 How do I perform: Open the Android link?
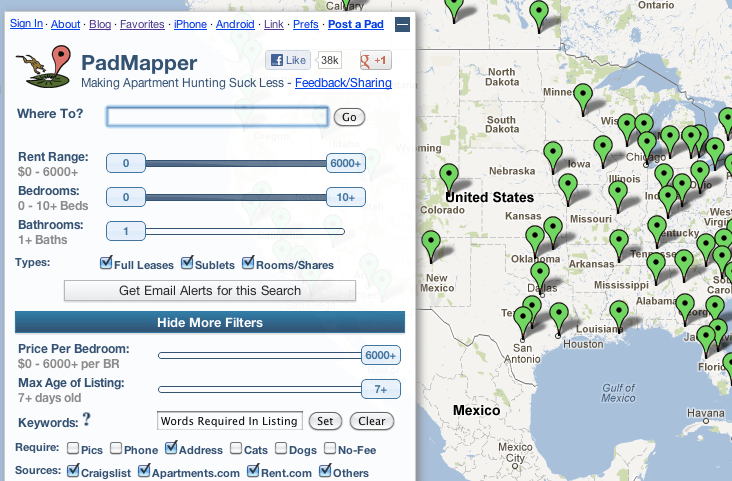pos(235,24)
